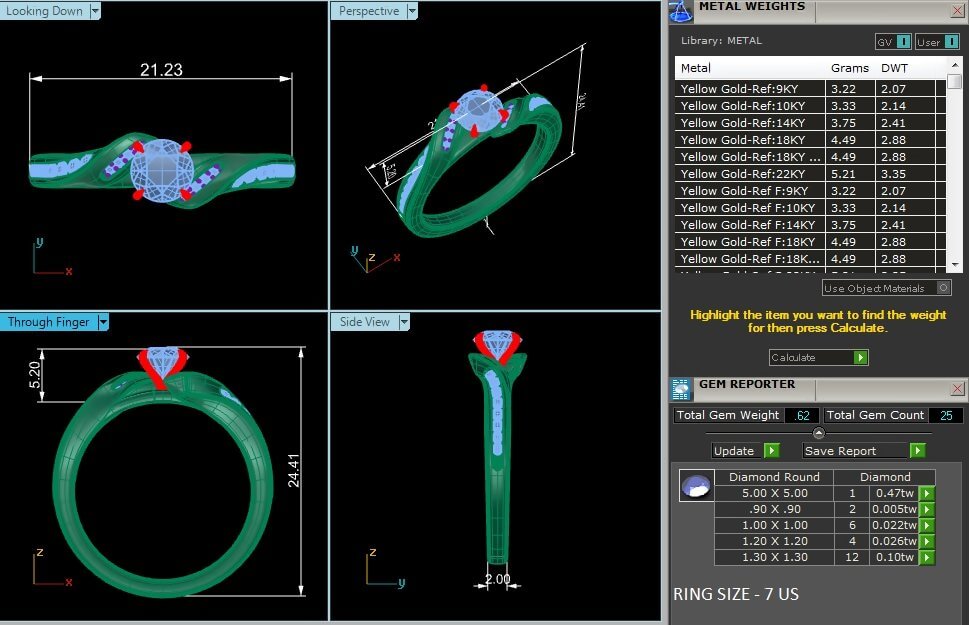Enable Use Object Materials option

coord(943,288)
